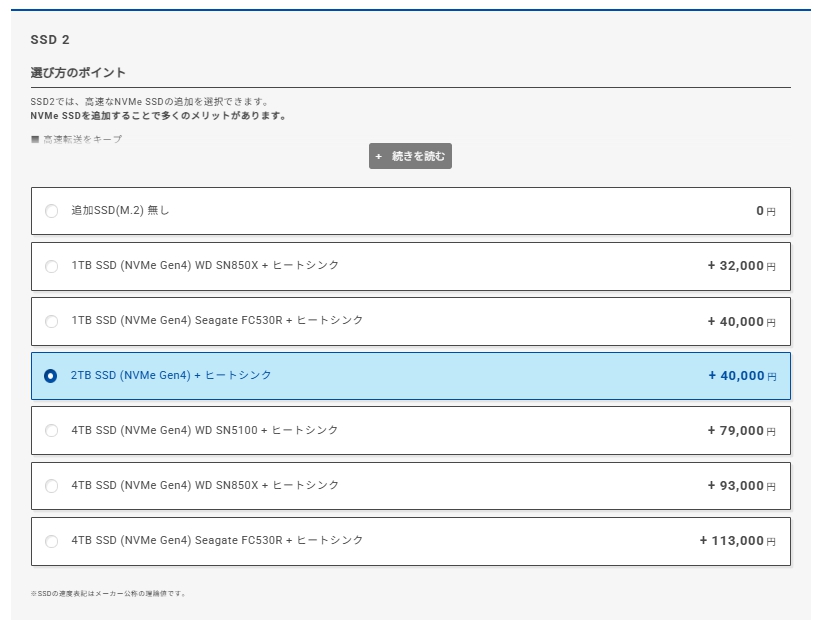The image size is (819, 629).
Task: Click the + 113,000円 price label
Action: pyautogui.click(x=737, y=541)
